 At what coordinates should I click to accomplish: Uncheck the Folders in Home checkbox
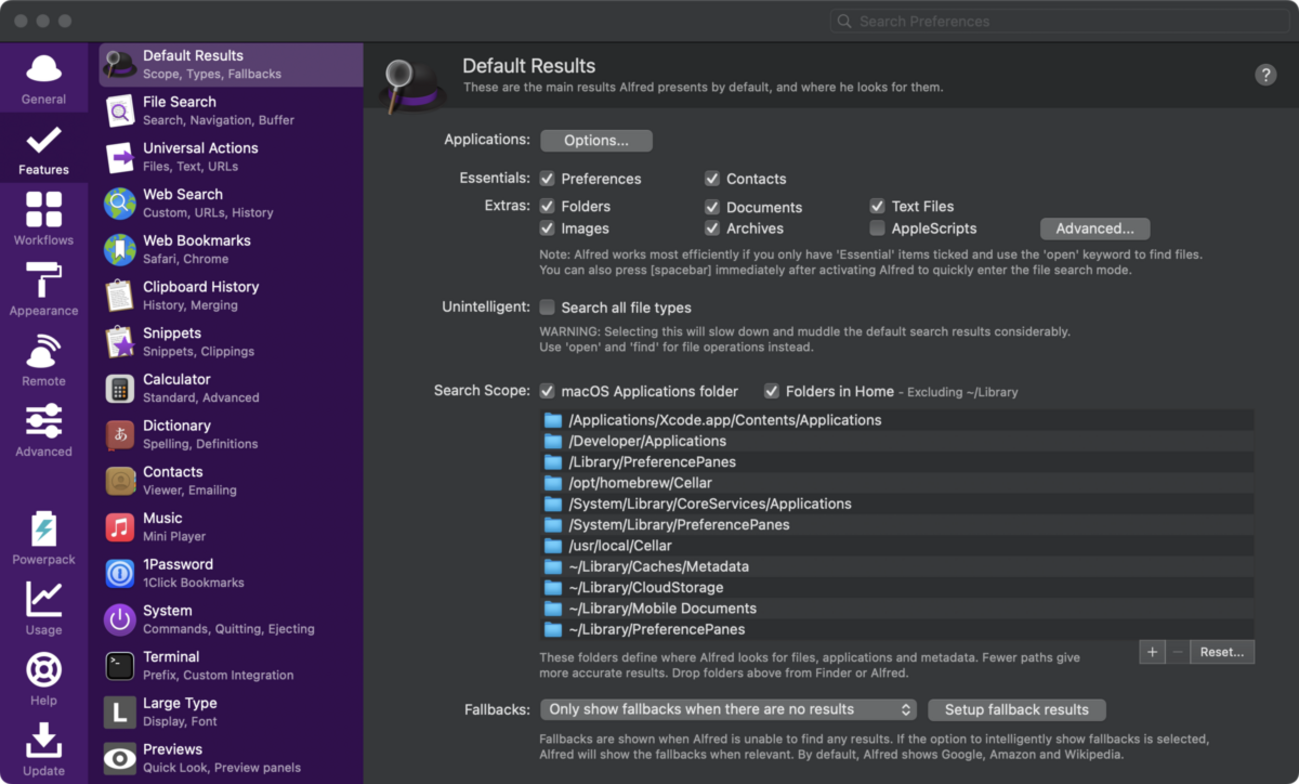click(x=771, y=391)
